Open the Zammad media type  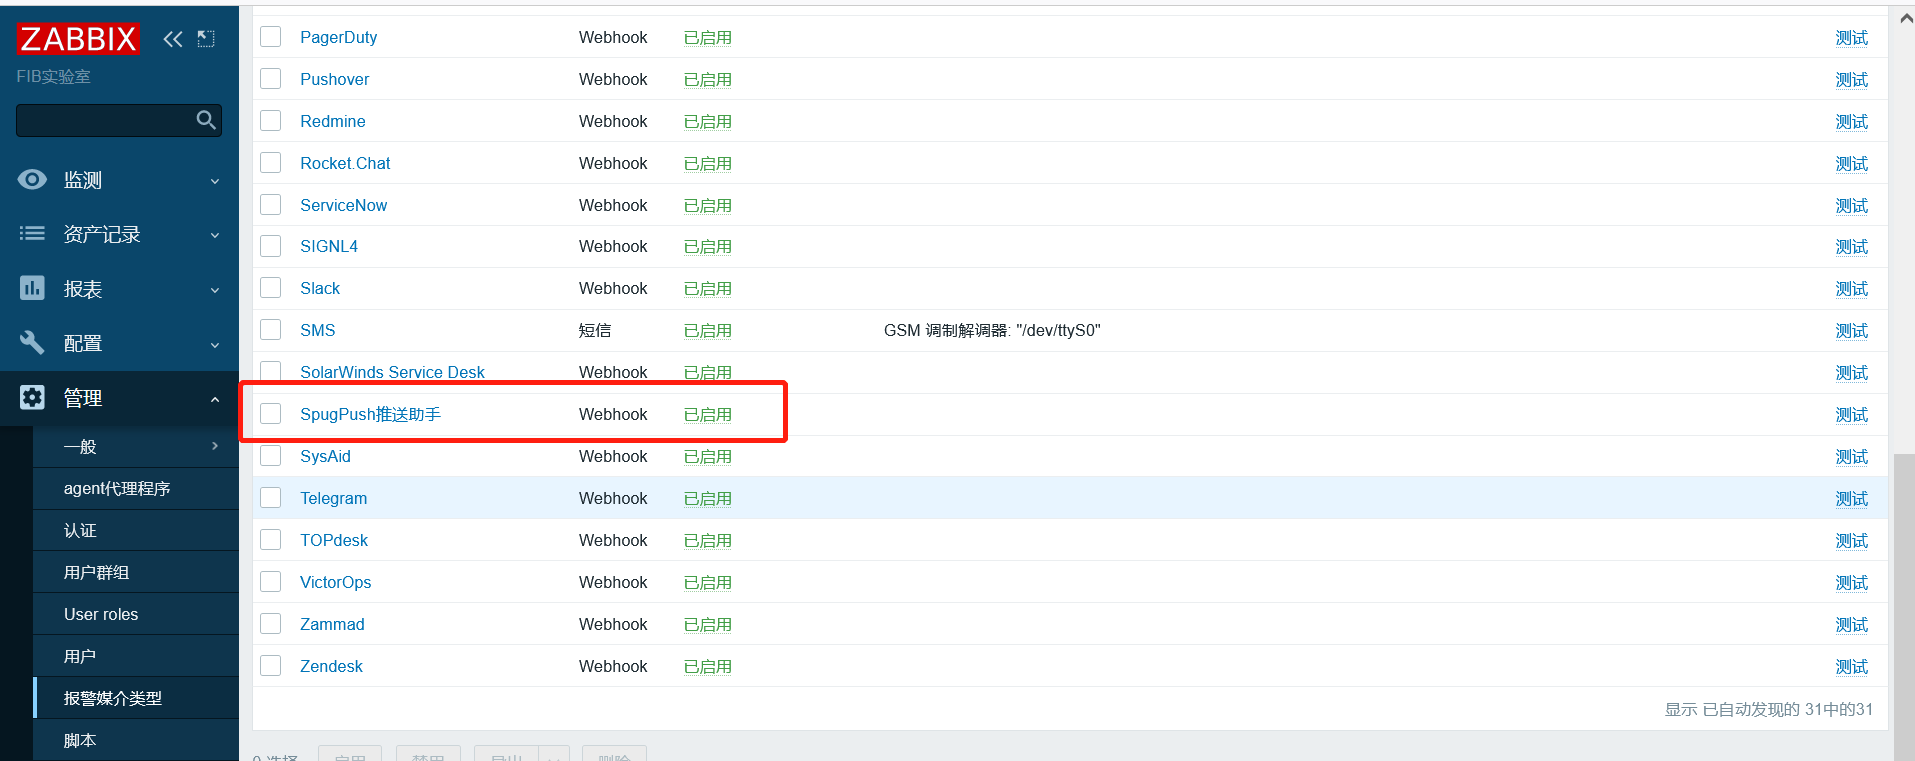[332, 624]
